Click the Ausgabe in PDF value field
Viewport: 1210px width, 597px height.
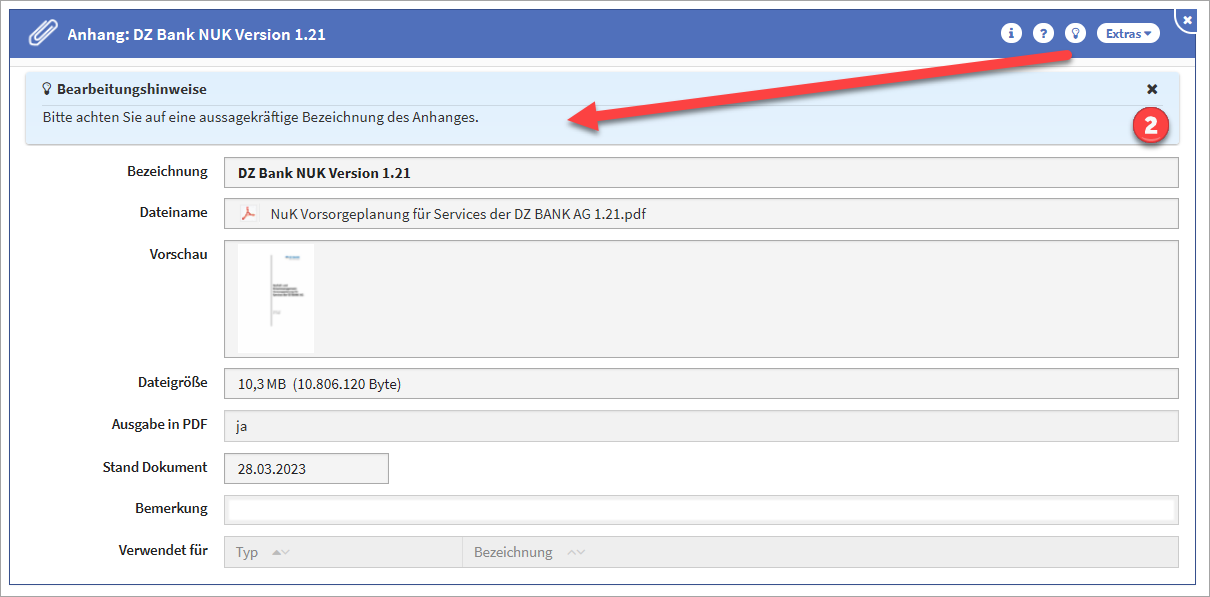click(700, 426)
